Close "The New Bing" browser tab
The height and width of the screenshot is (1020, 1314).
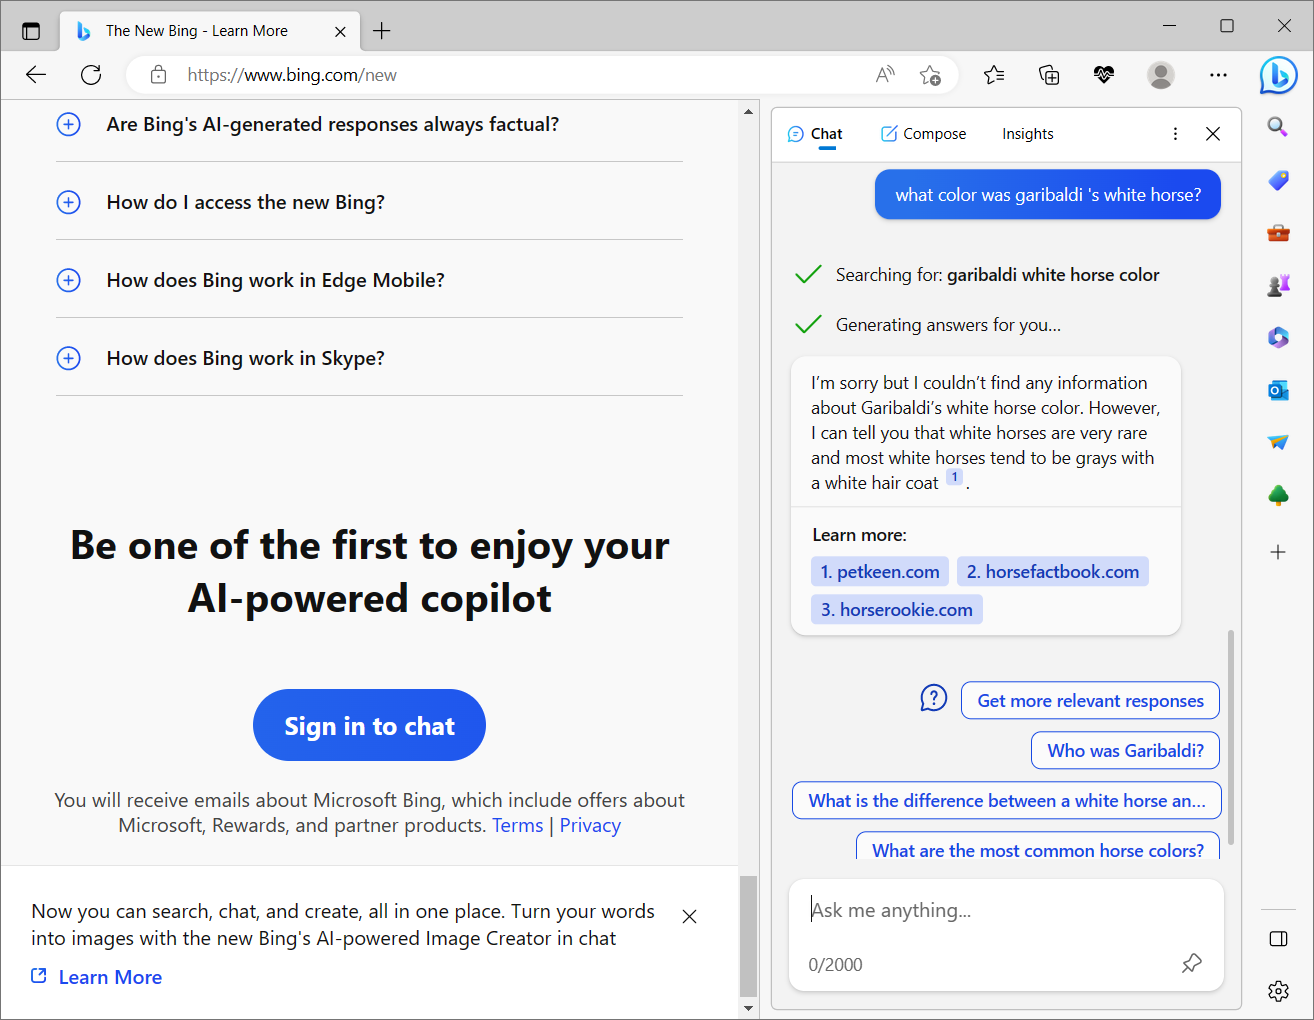tap(340, 31)
